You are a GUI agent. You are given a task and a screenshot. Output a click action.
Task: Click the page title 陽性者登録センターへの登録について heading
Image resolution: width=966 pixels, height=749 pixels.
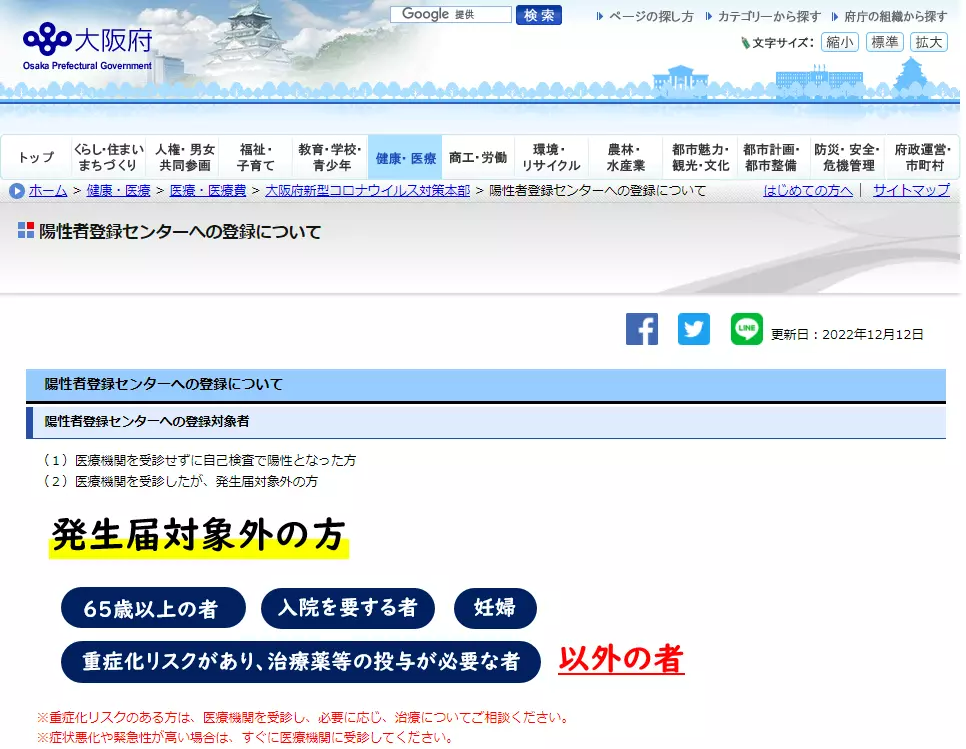click(x=180, y=232)
